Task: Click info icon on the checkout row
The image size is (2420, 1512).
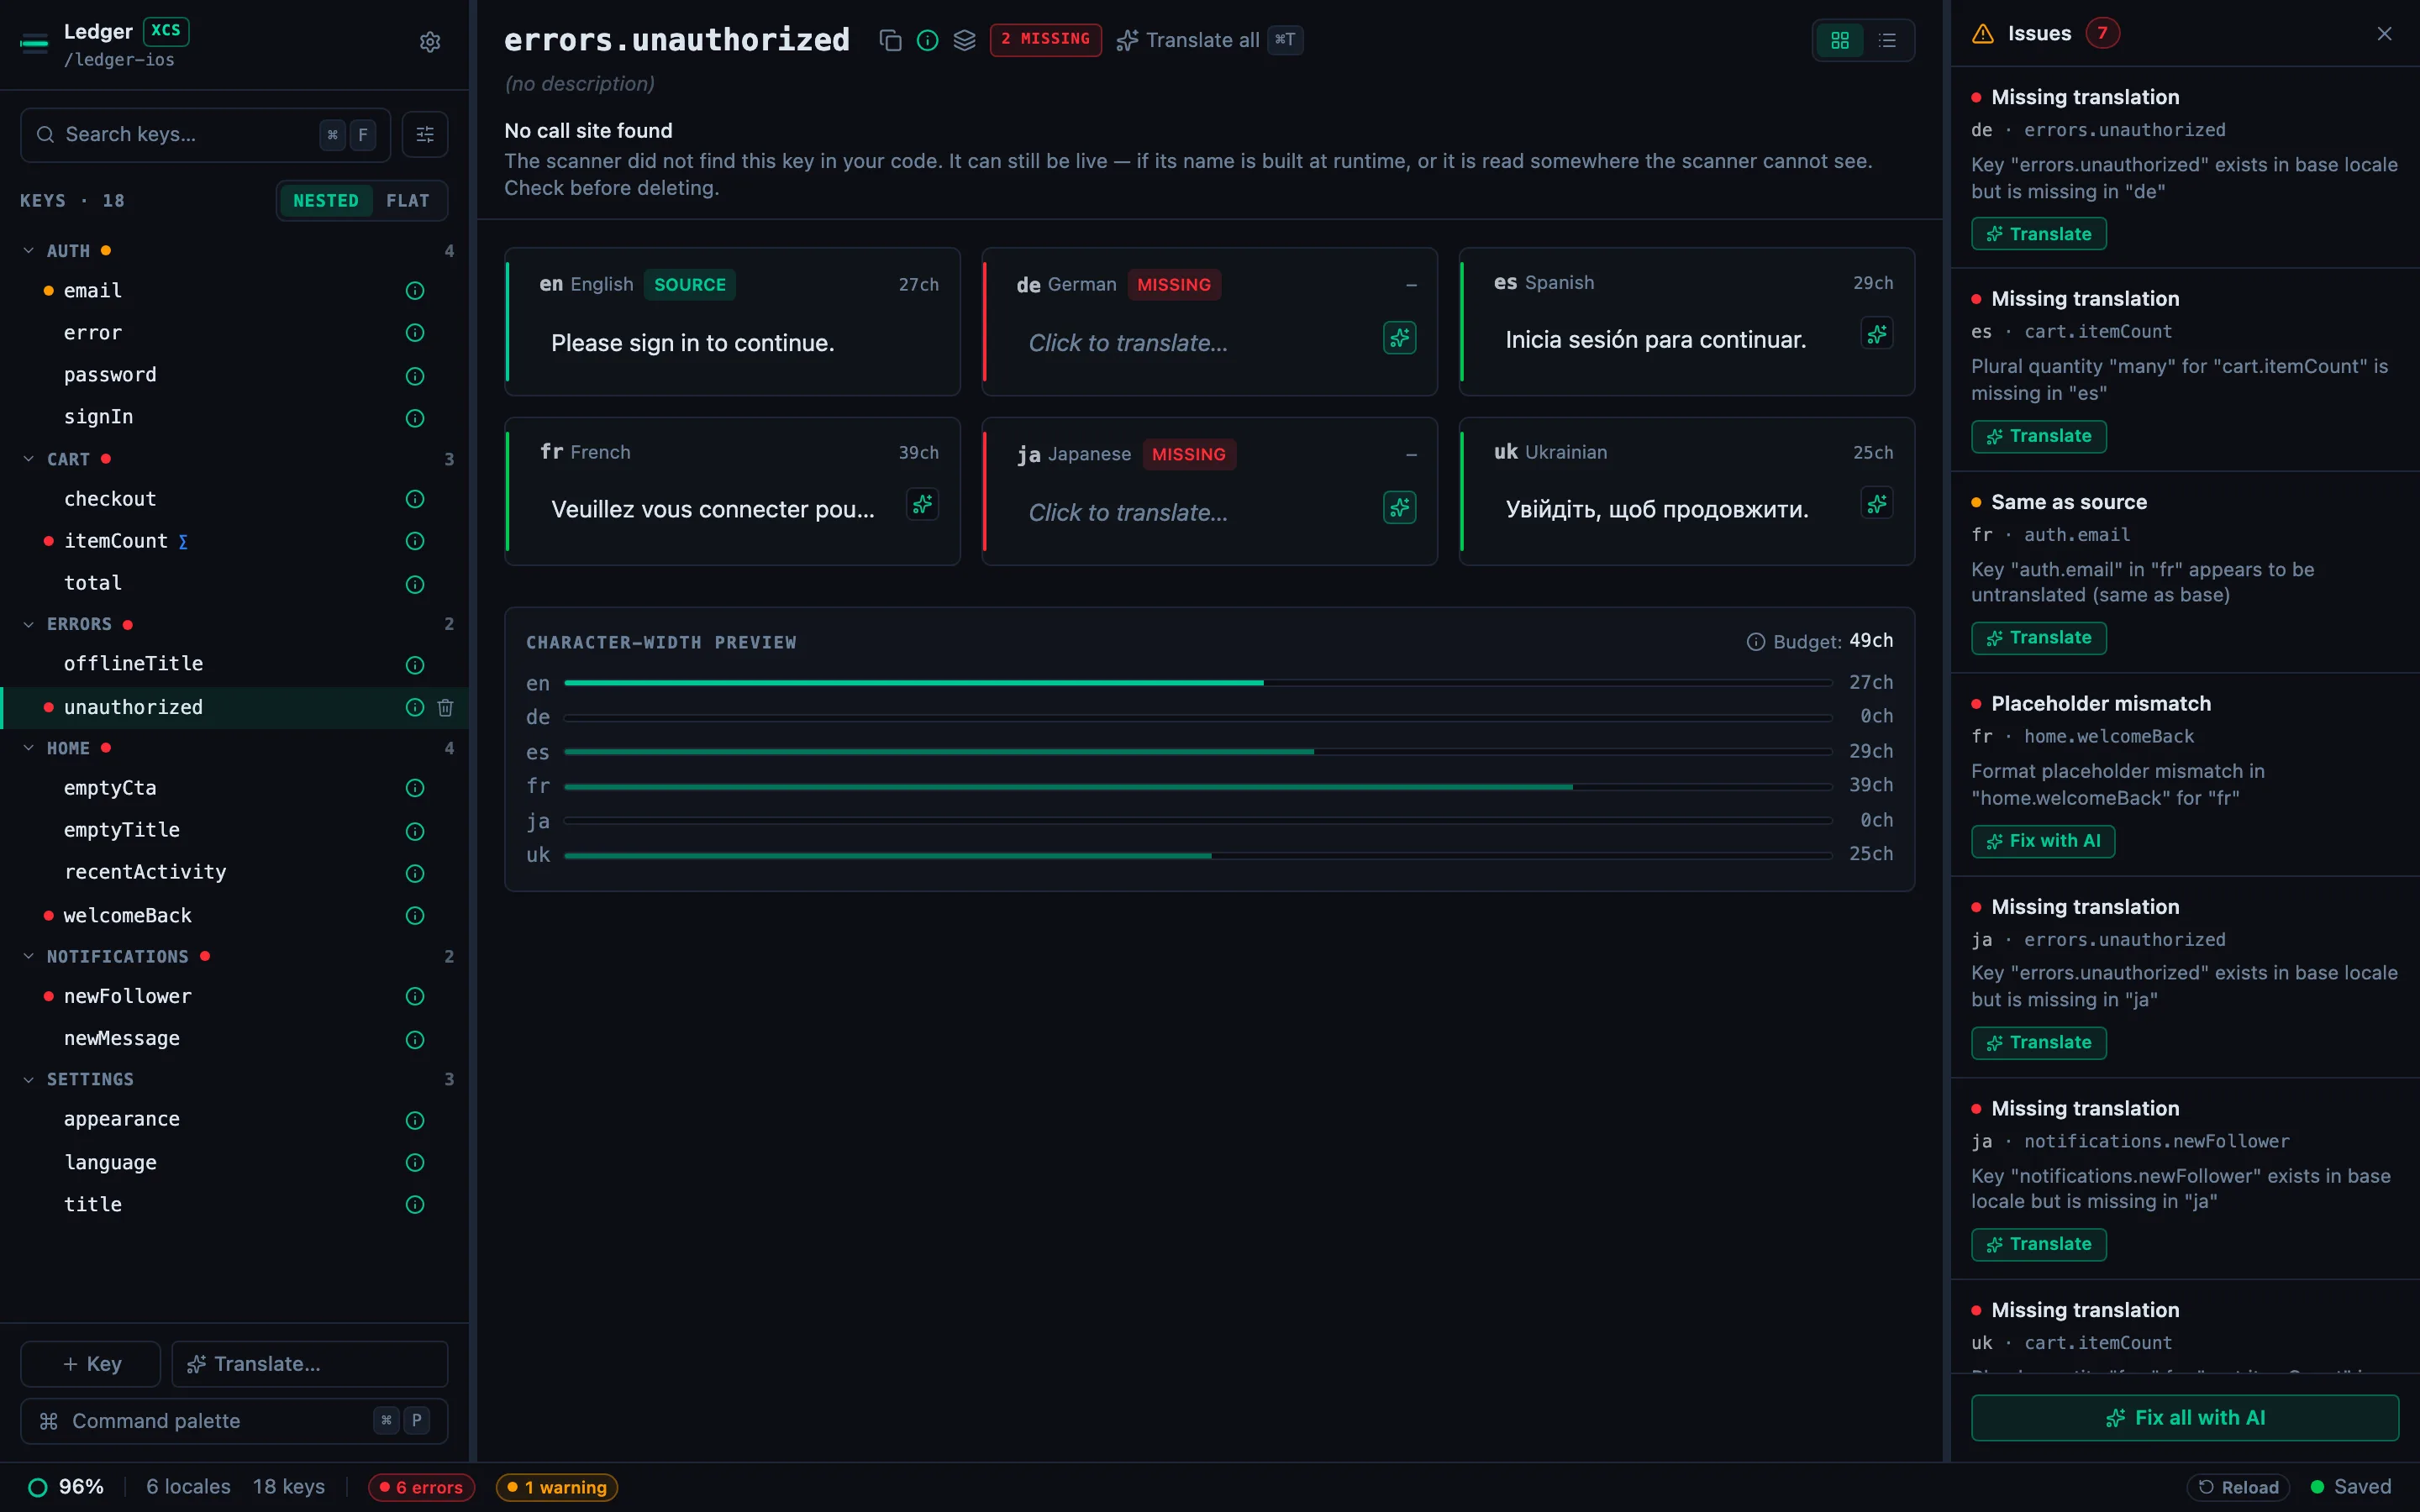Action: [x=415, y=499]
